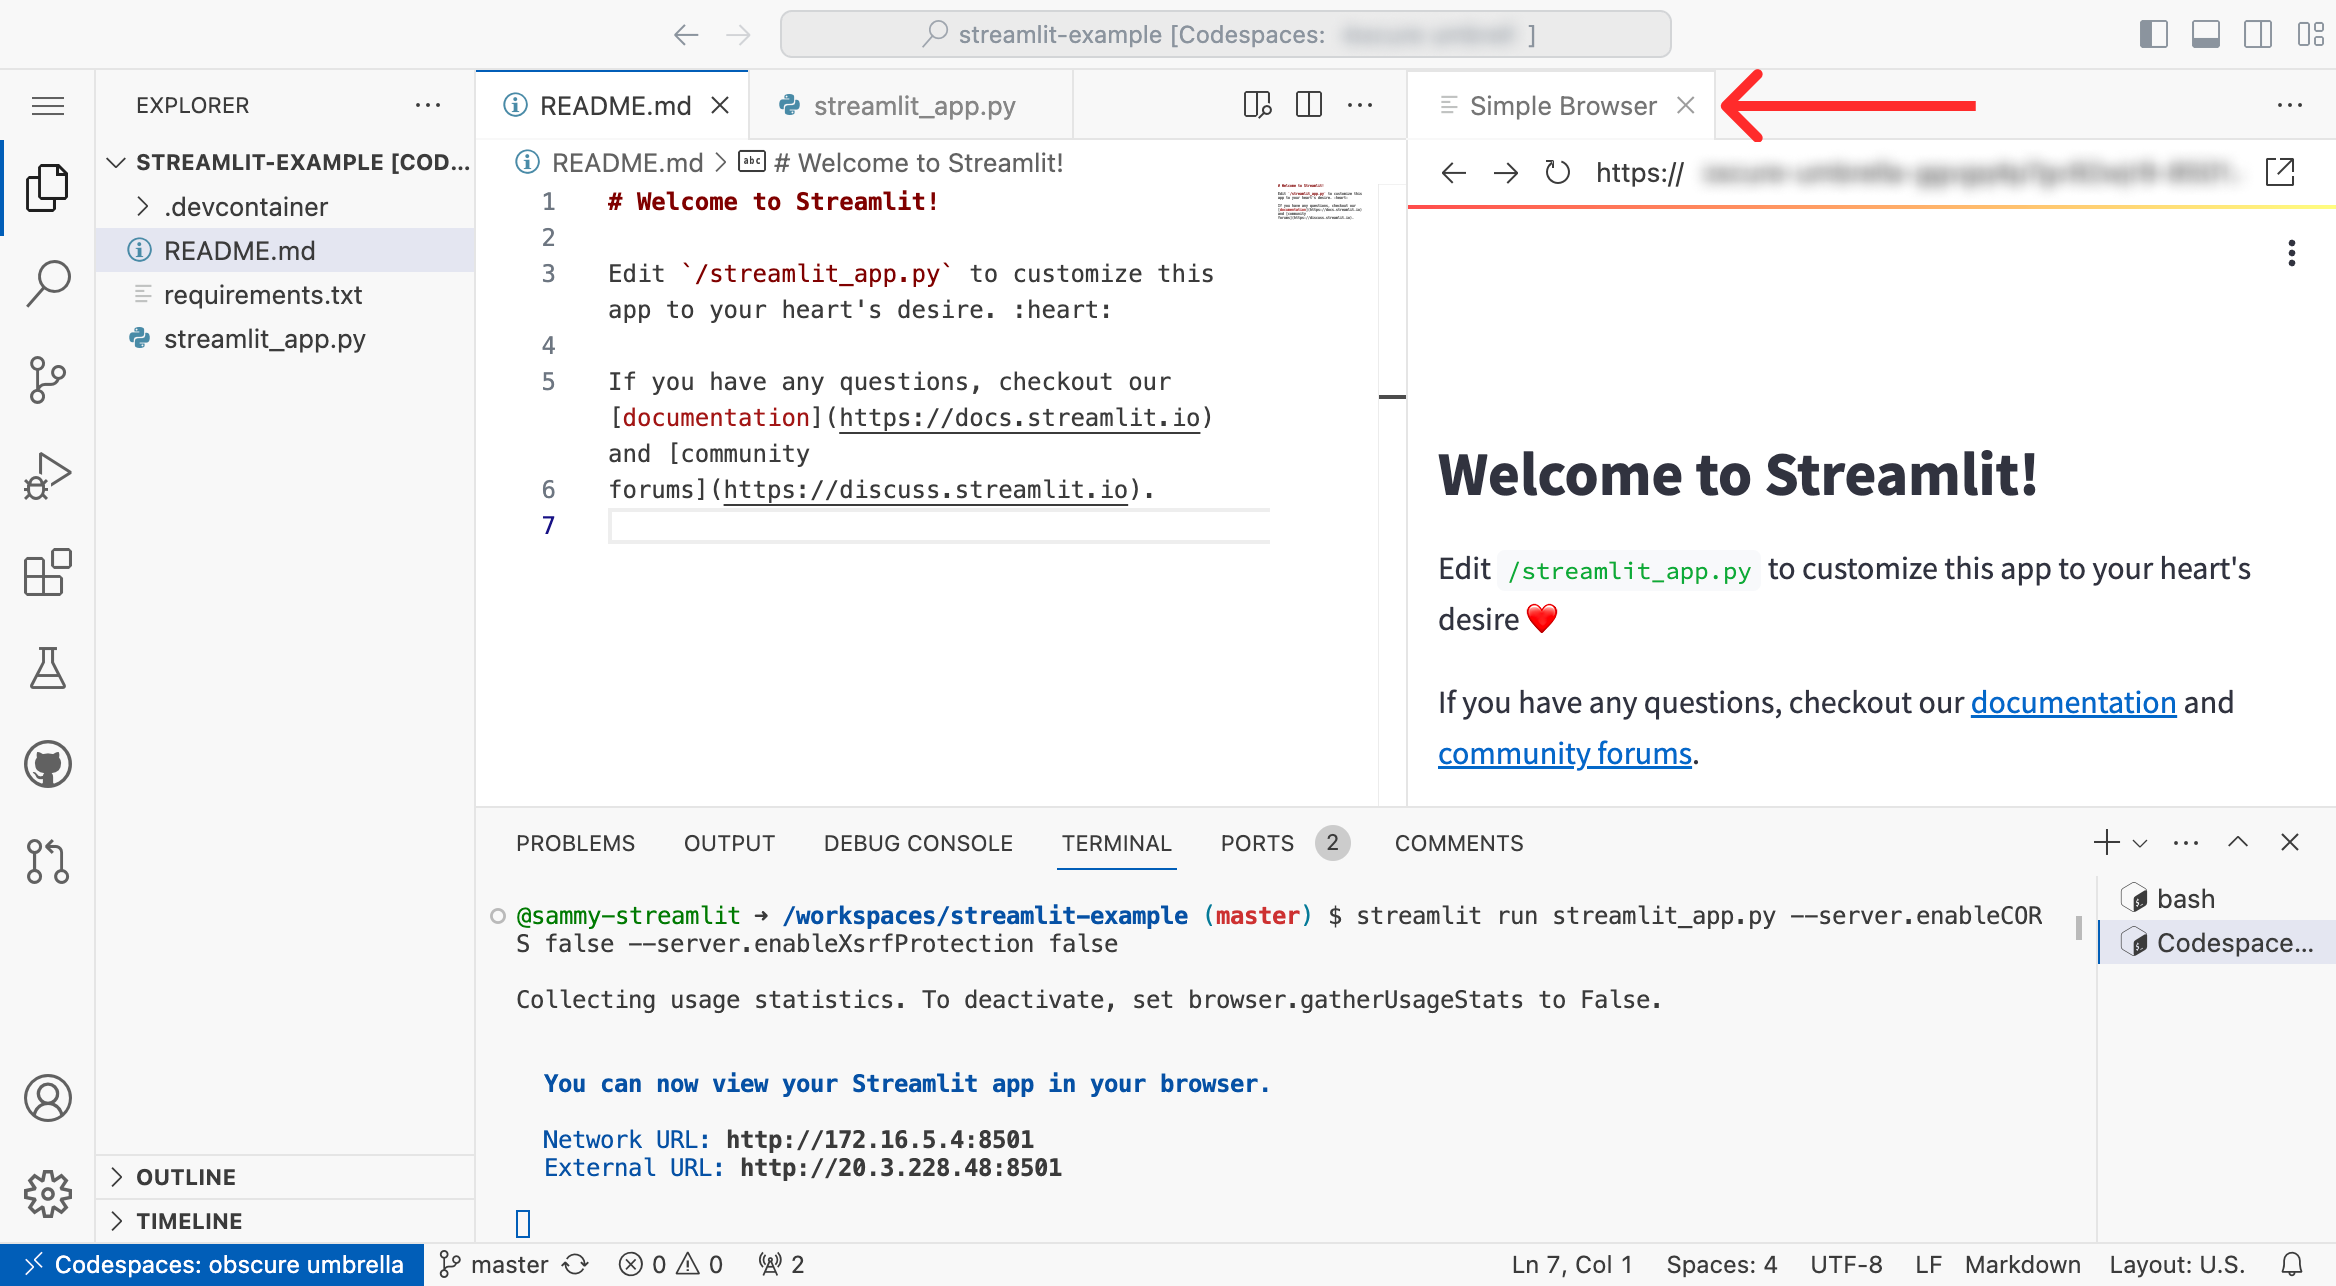
Task: Switch to the PROBLEMS panel tab
Action: coord(575,843)
